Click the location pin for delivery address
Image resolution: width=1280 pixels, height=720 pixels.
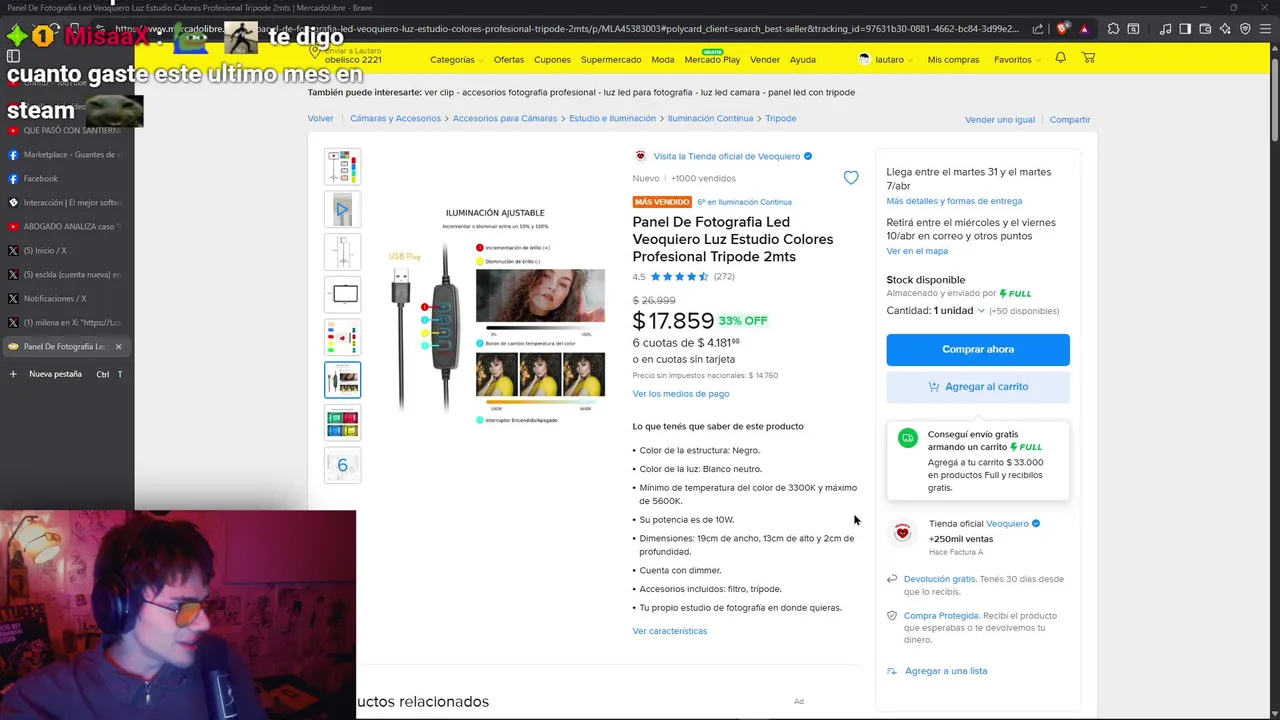coord(315,52)
